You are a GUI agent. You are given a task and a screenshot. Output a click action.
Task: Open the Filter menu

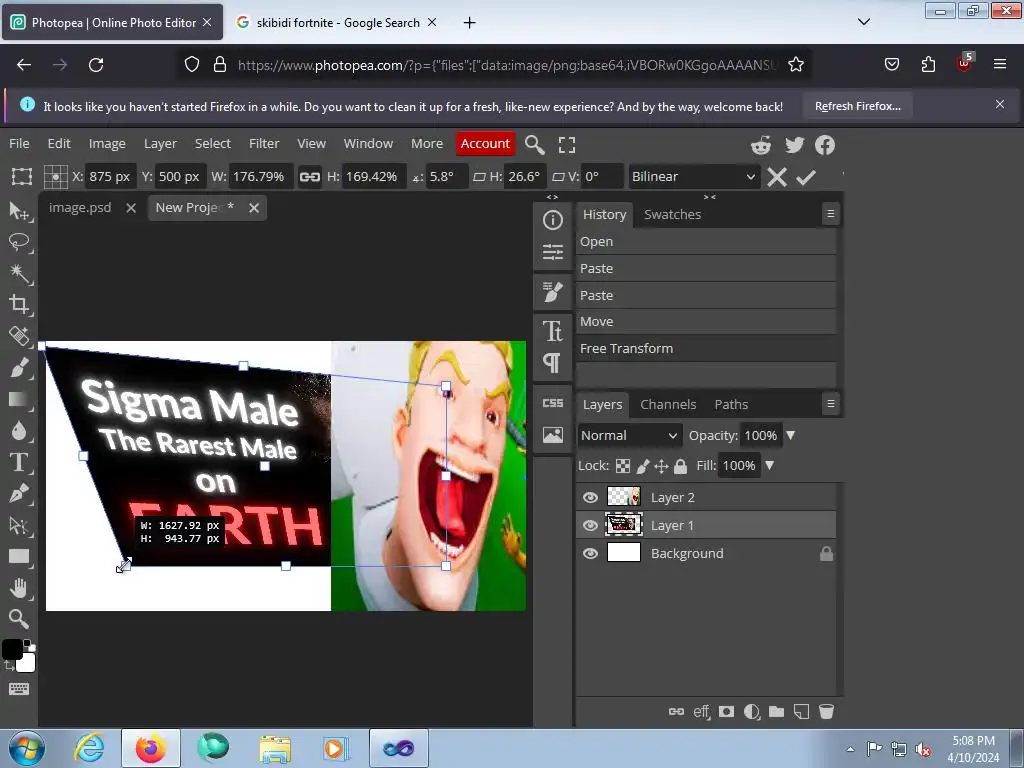(264, 144)
